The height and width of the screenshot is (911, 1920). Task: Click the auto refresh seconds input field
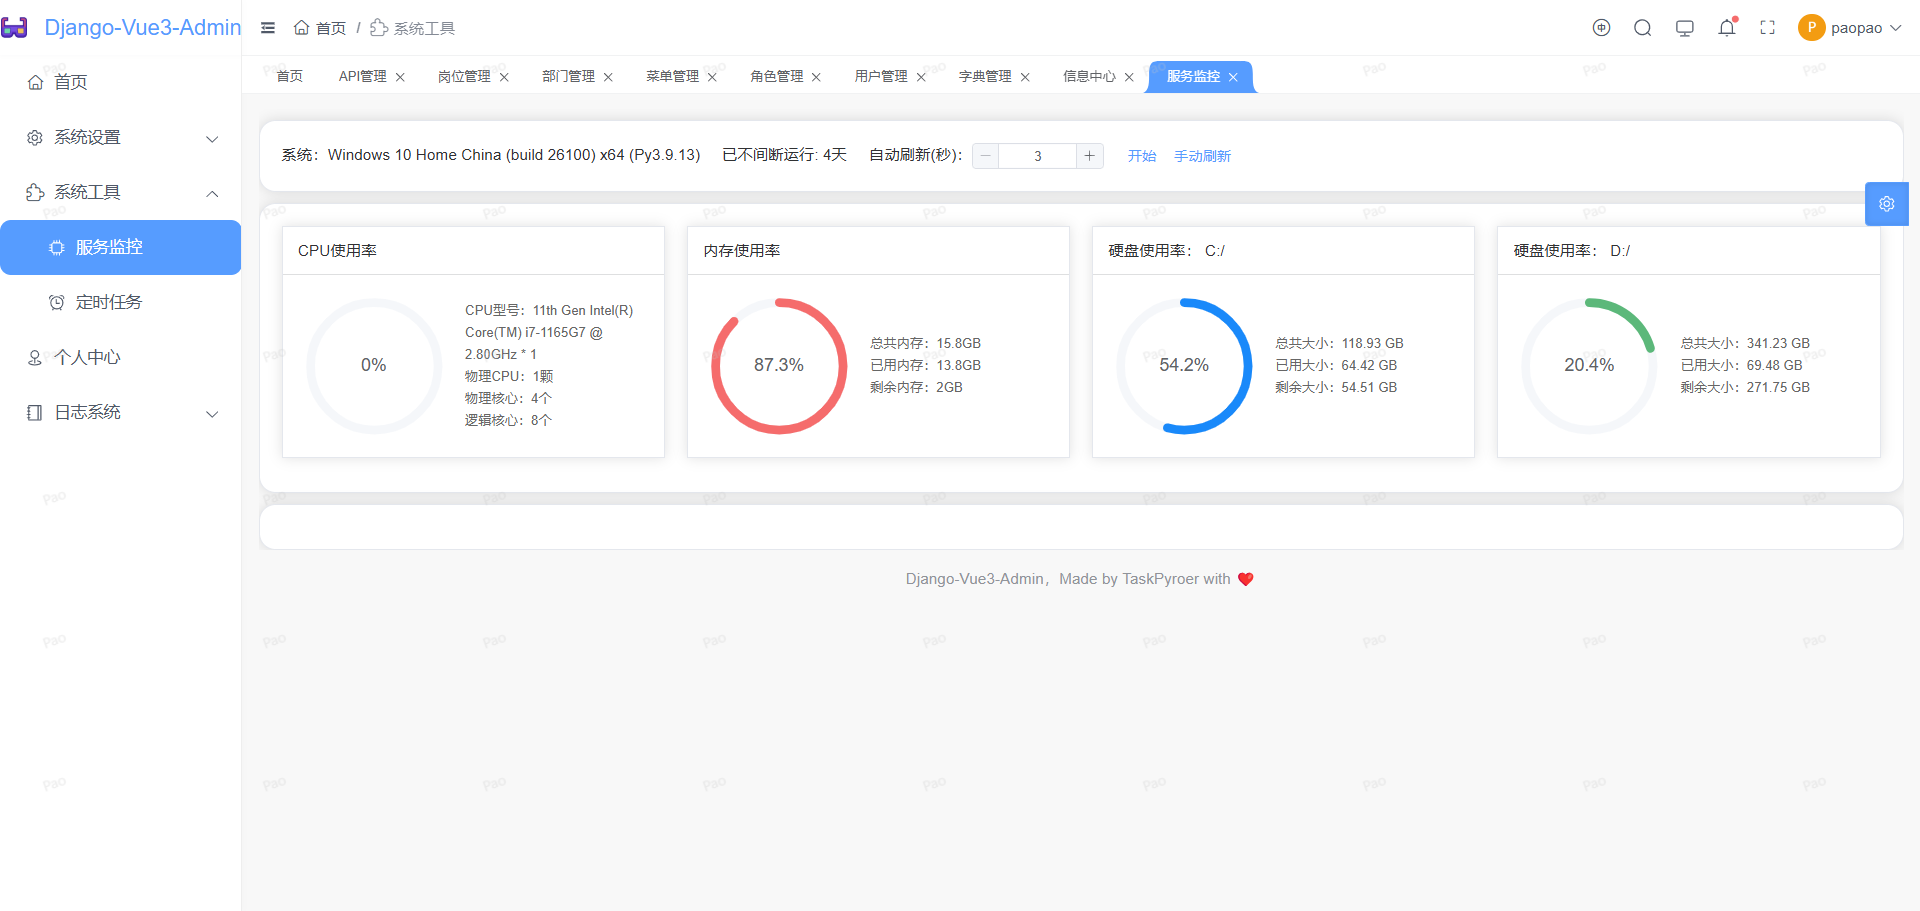click(x=1038, y=156)
